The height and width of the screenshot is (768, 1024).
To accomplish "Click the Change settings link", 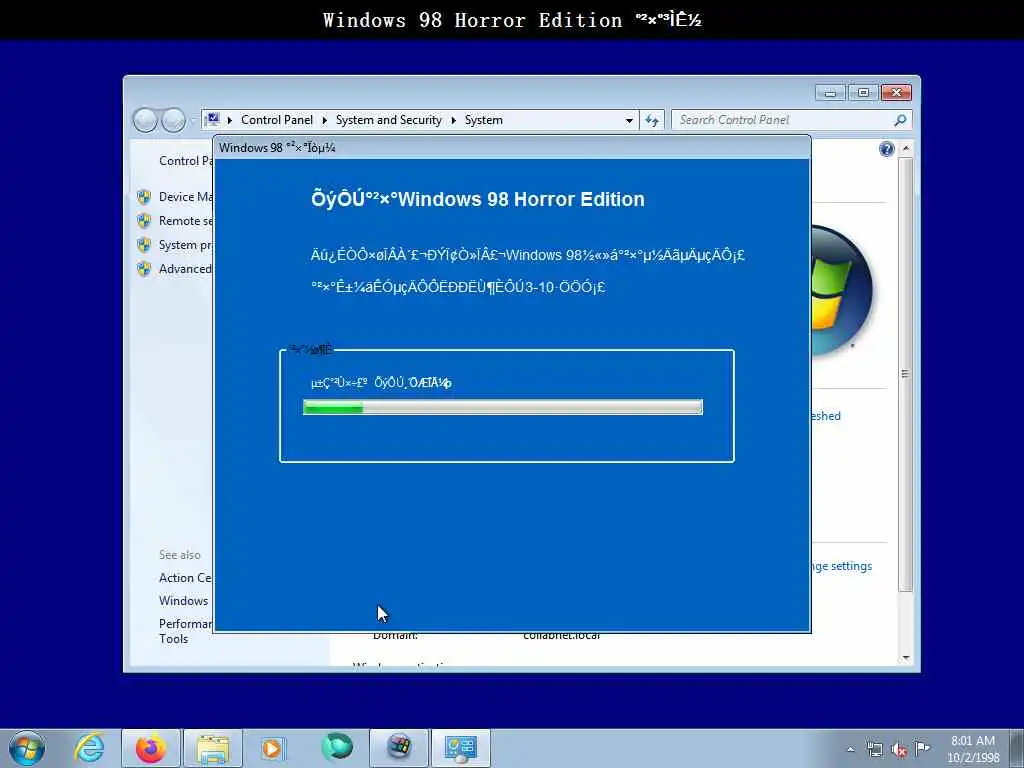I will click(x=842, y=566).
